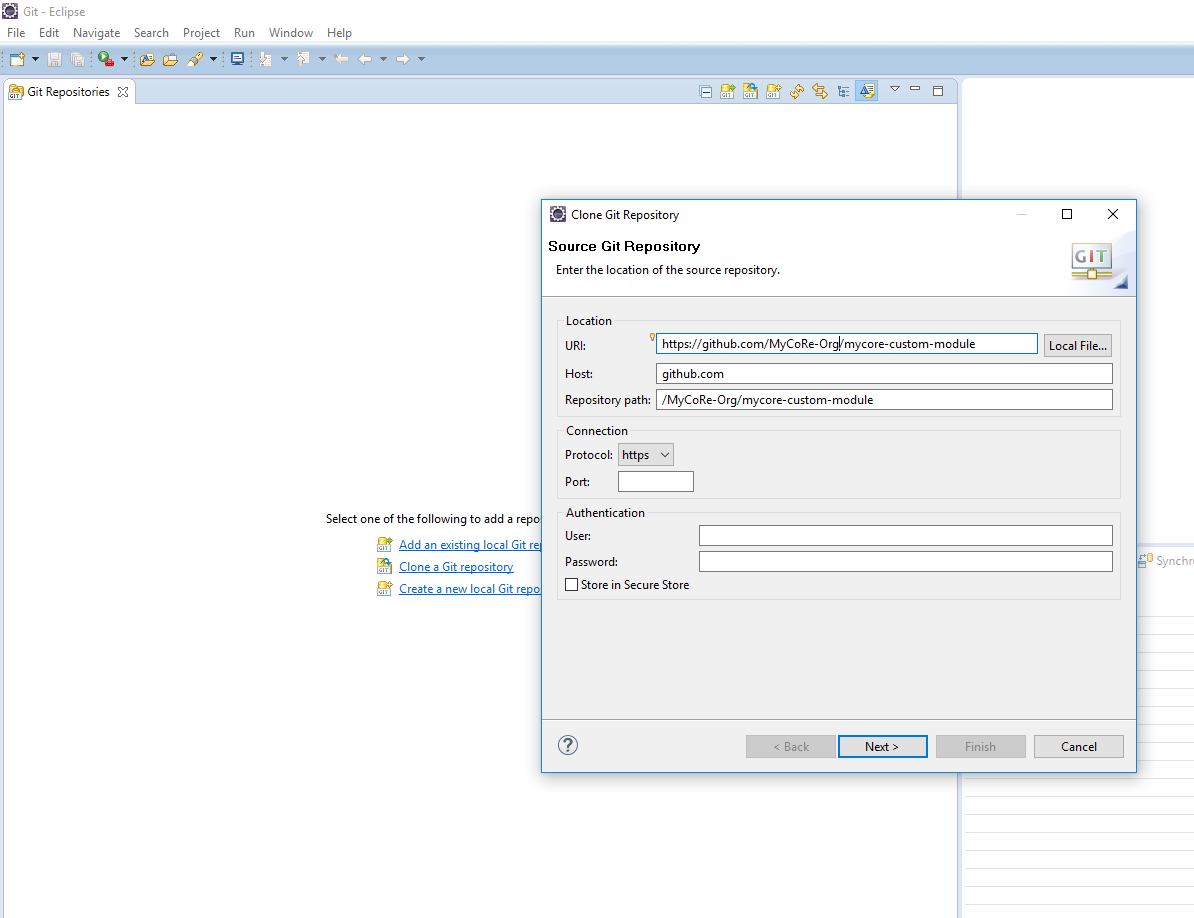Click the dialog help question mark icon
The image size is (1194, 918).
point(568,745)
